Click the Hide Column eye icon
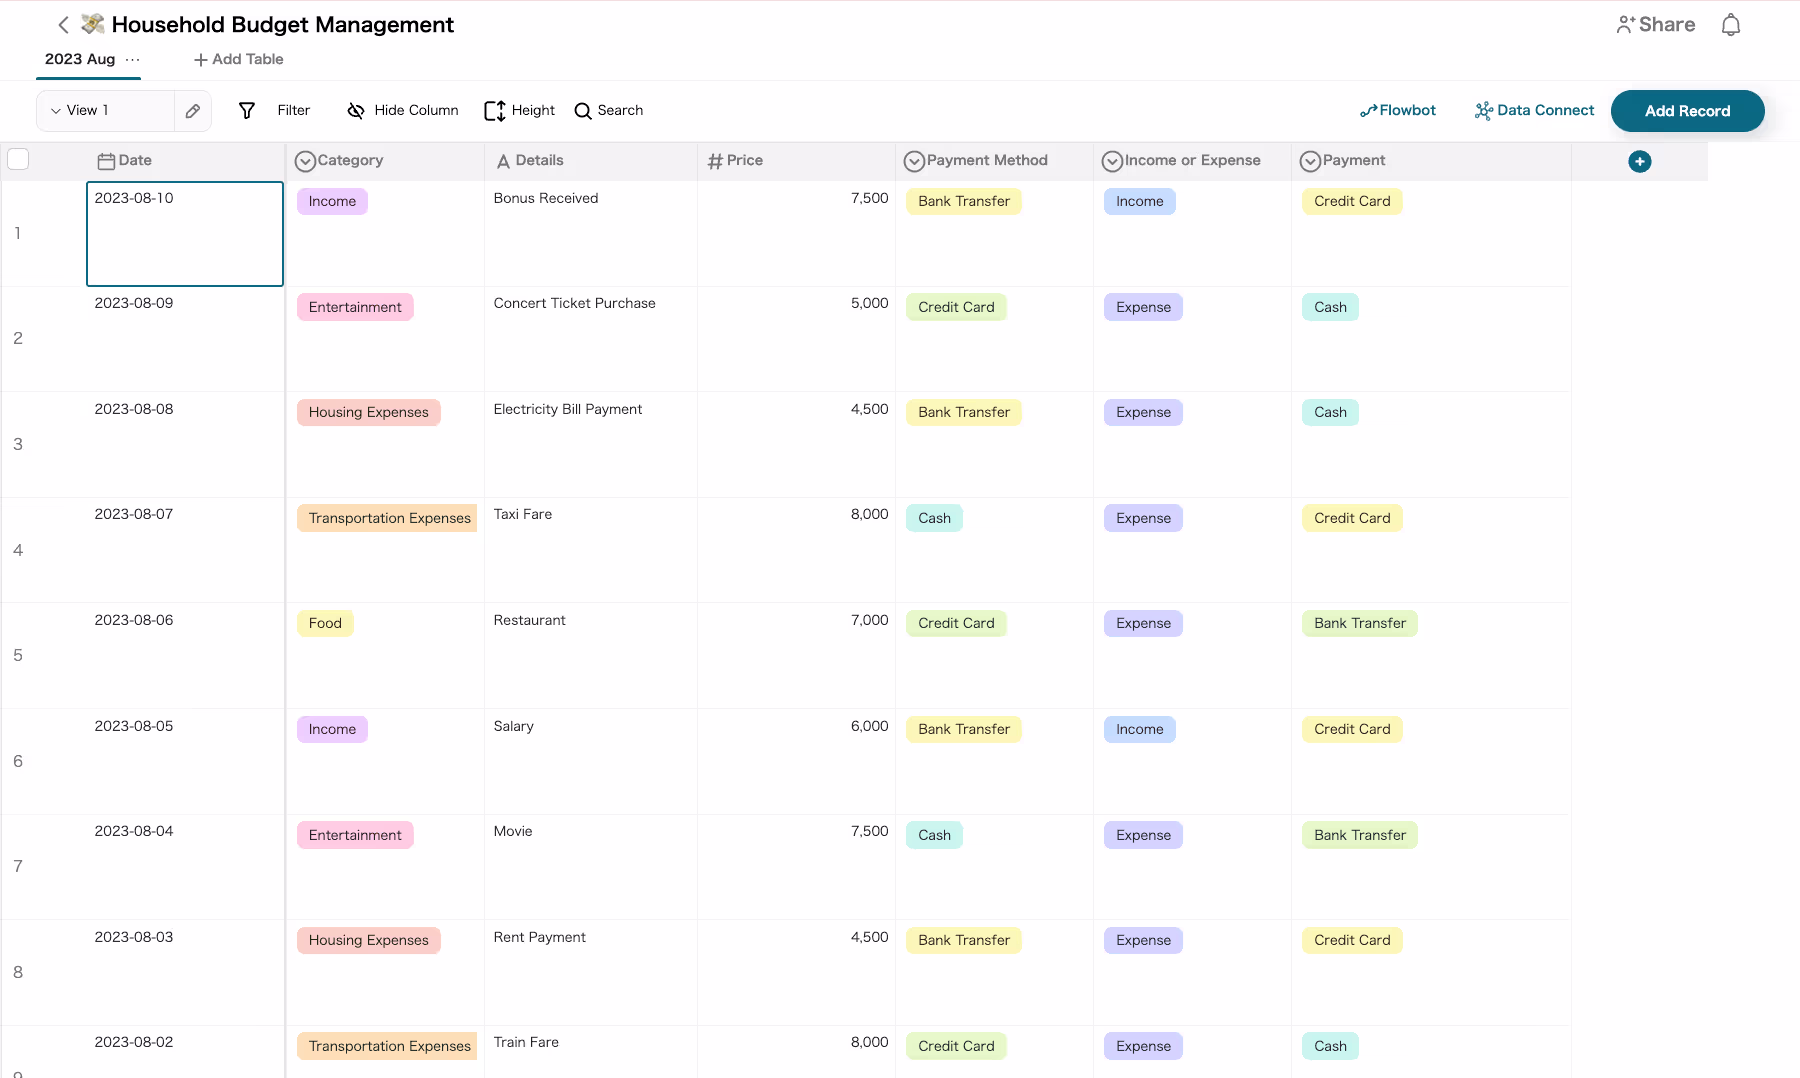Image resolution: width=1800 pixels, height=1078 pixels. (355, 111)
